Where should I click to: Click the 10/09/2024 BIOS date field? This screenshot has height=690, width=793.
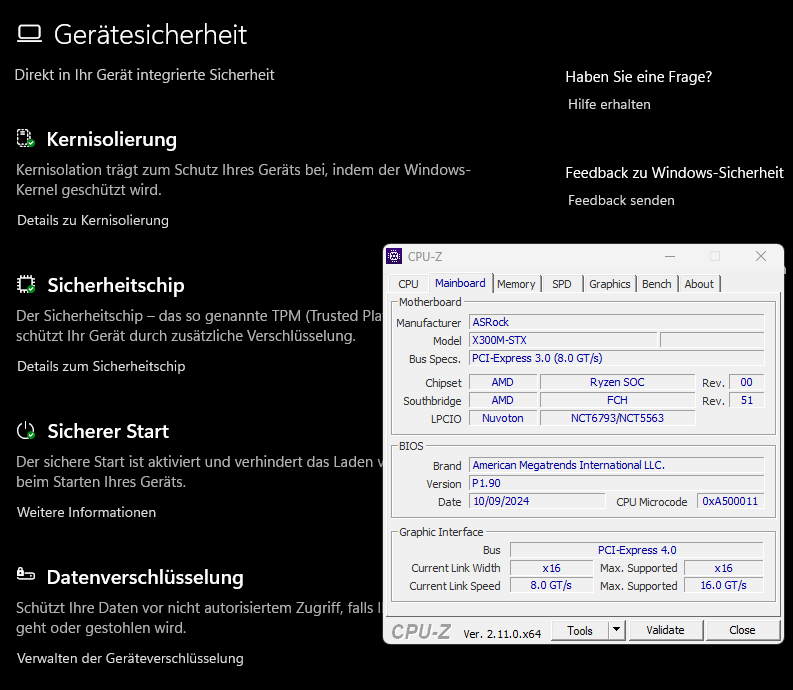point(537,501)
